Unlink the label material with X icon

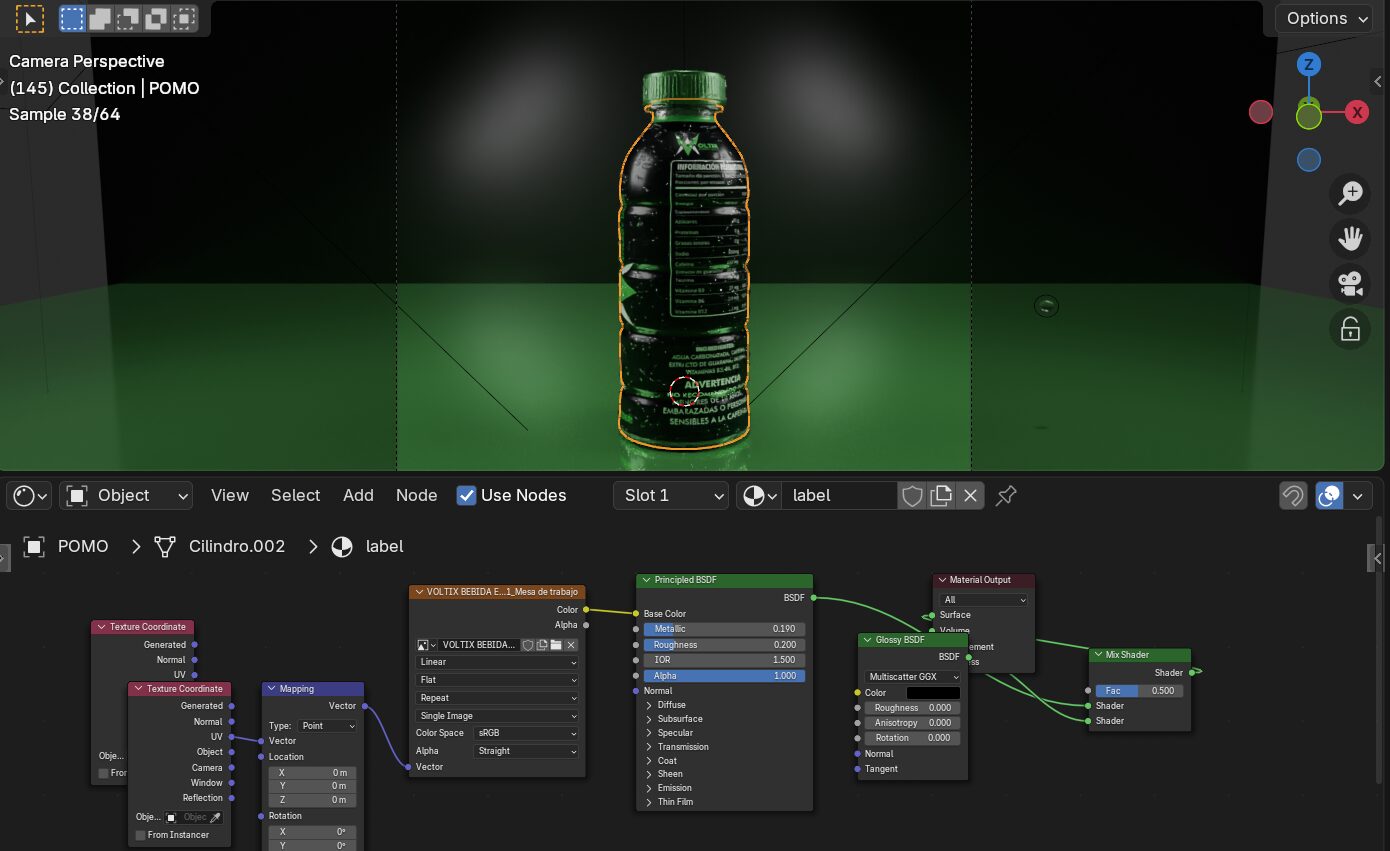click(x=970, y=496)
